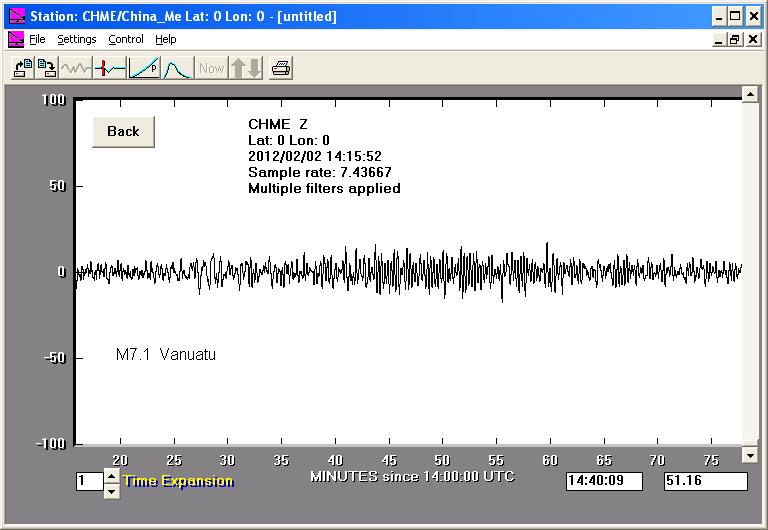768x530 pixels.
Task: Click the Time Expansion value field
Action: (89, 481)
